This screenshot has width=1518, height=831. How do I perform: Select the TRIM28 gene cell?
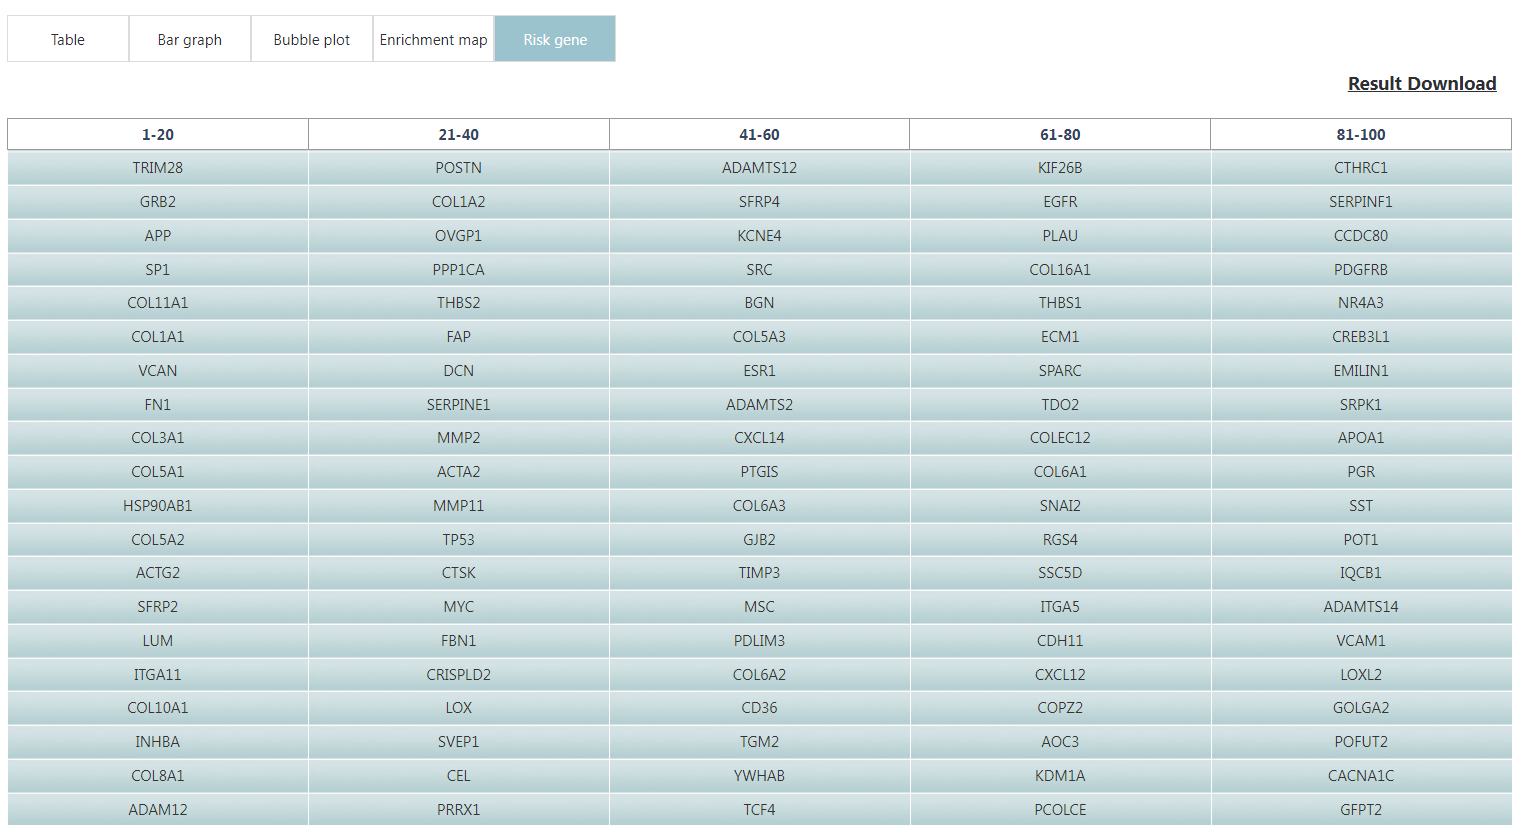click(x=158, y=168)
